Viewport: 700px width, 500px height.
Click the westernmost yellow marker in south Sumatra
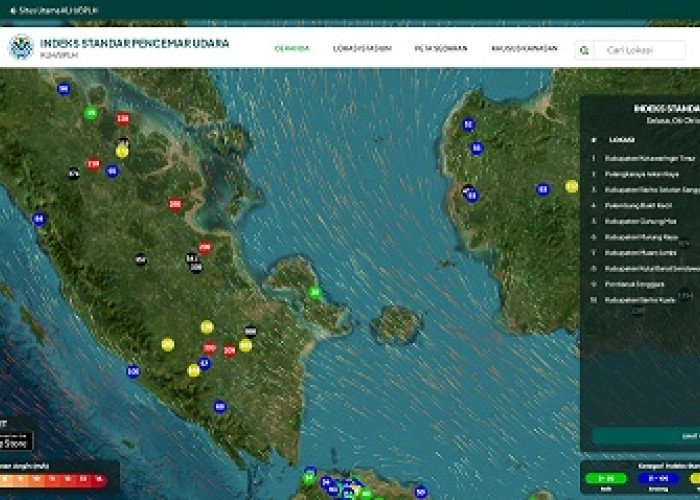[168, 345]
